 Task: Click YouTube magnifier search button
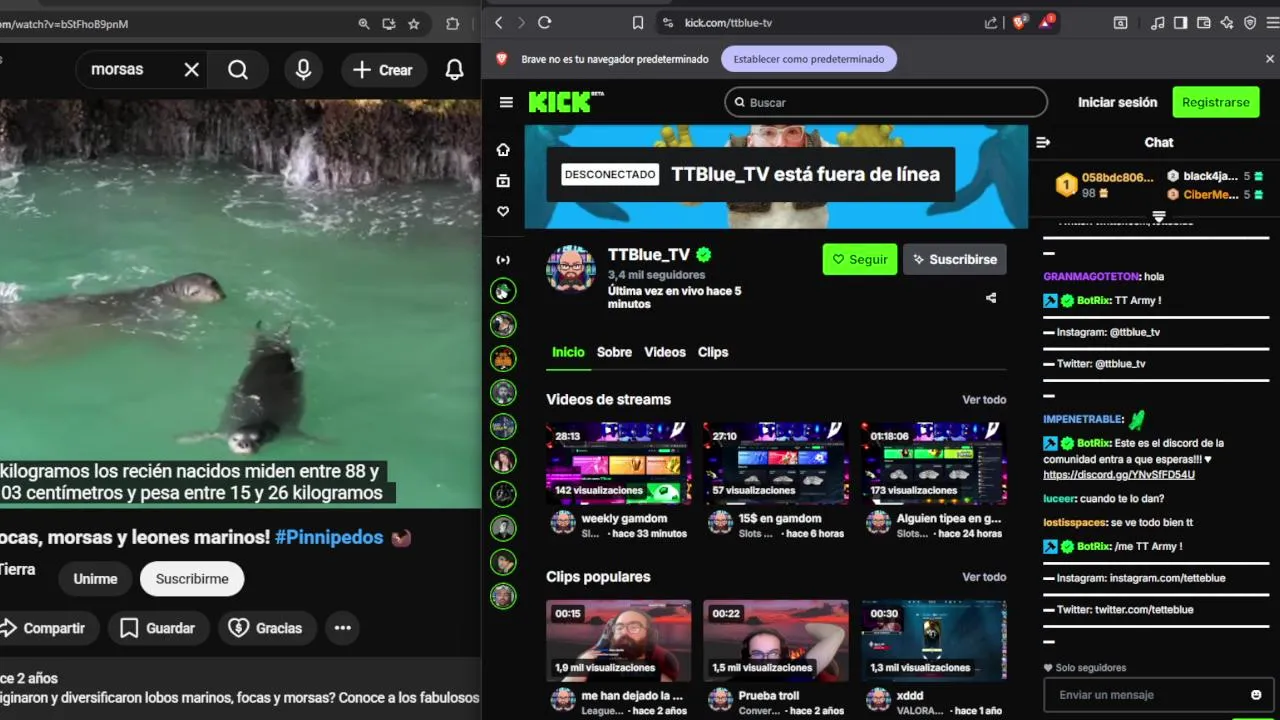[238, 70]
